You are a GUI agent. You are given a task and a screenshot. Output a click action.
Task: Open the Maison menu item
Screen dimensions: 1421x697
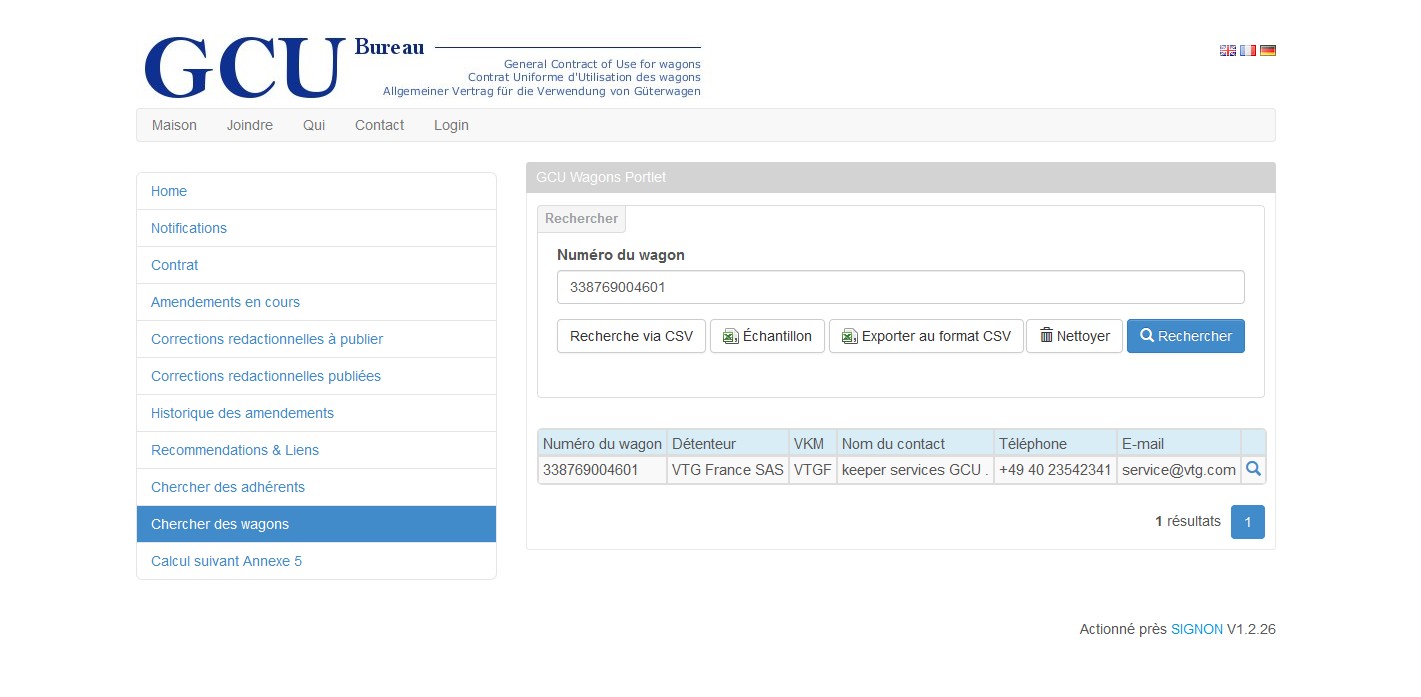[174, 125]
